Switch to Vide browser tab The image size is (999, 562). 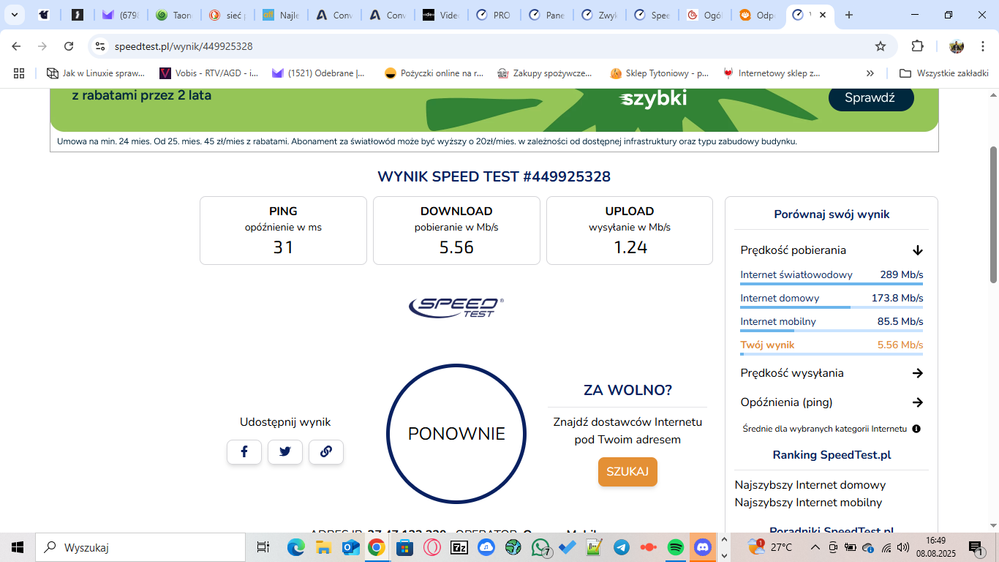pos(441,15)
